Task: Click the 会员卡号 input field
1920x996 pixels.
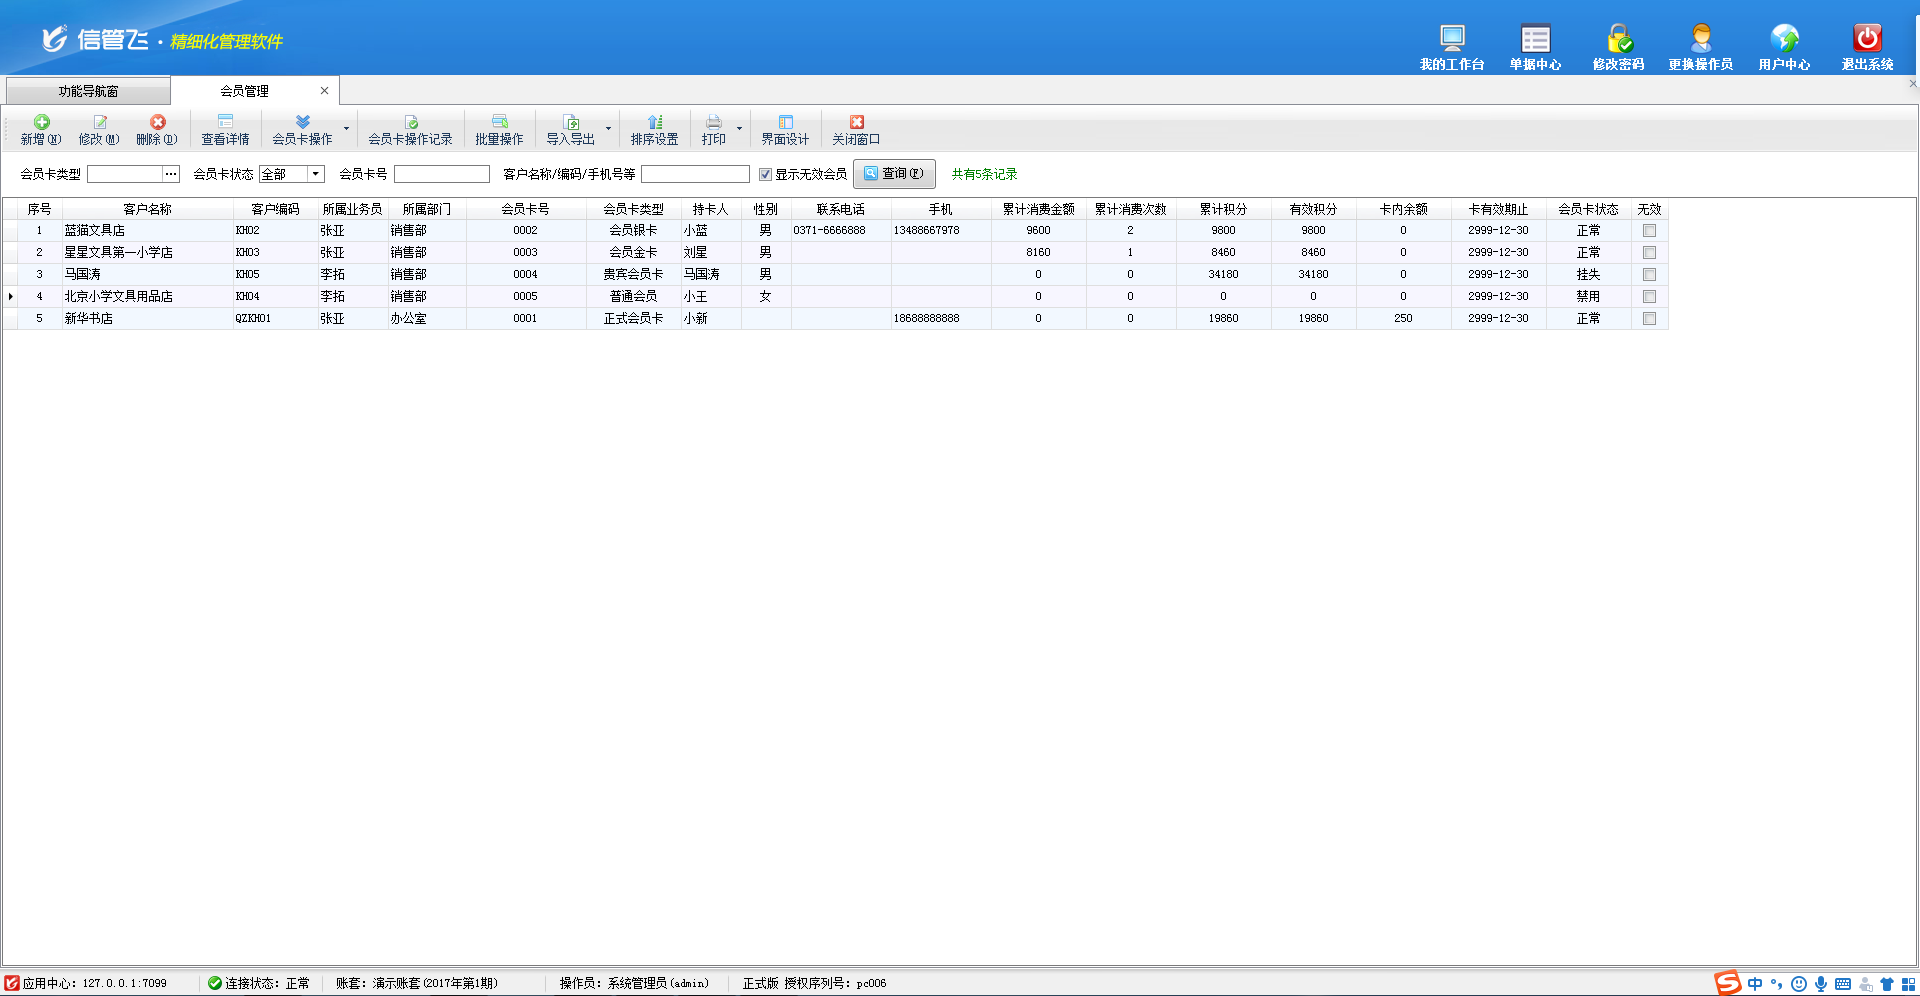Action: pyautogui.click(x=441, y=174)
